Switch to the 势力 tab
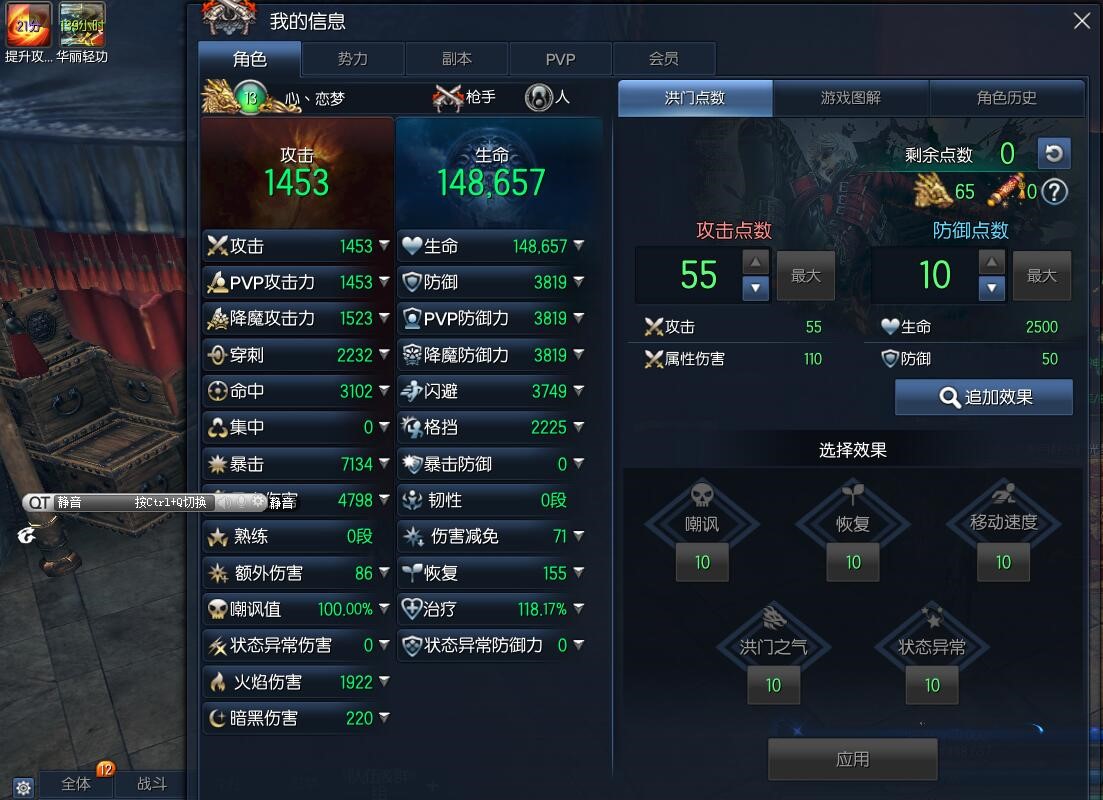This screenshot has height=800, width=1103. (352, 58)
